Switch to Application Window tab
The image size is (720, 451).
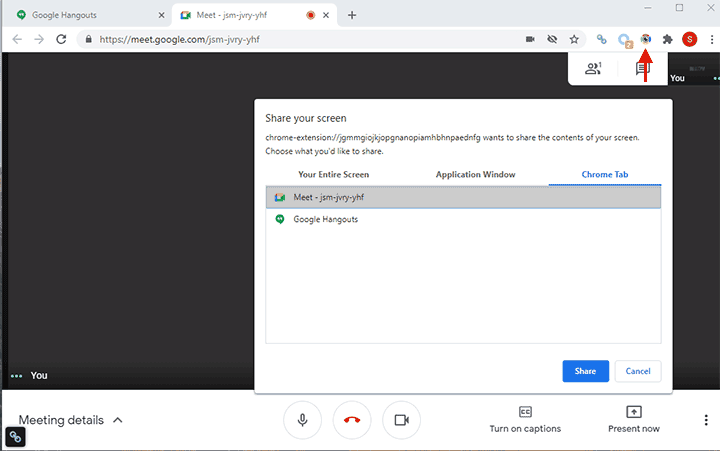click(475, 175)
